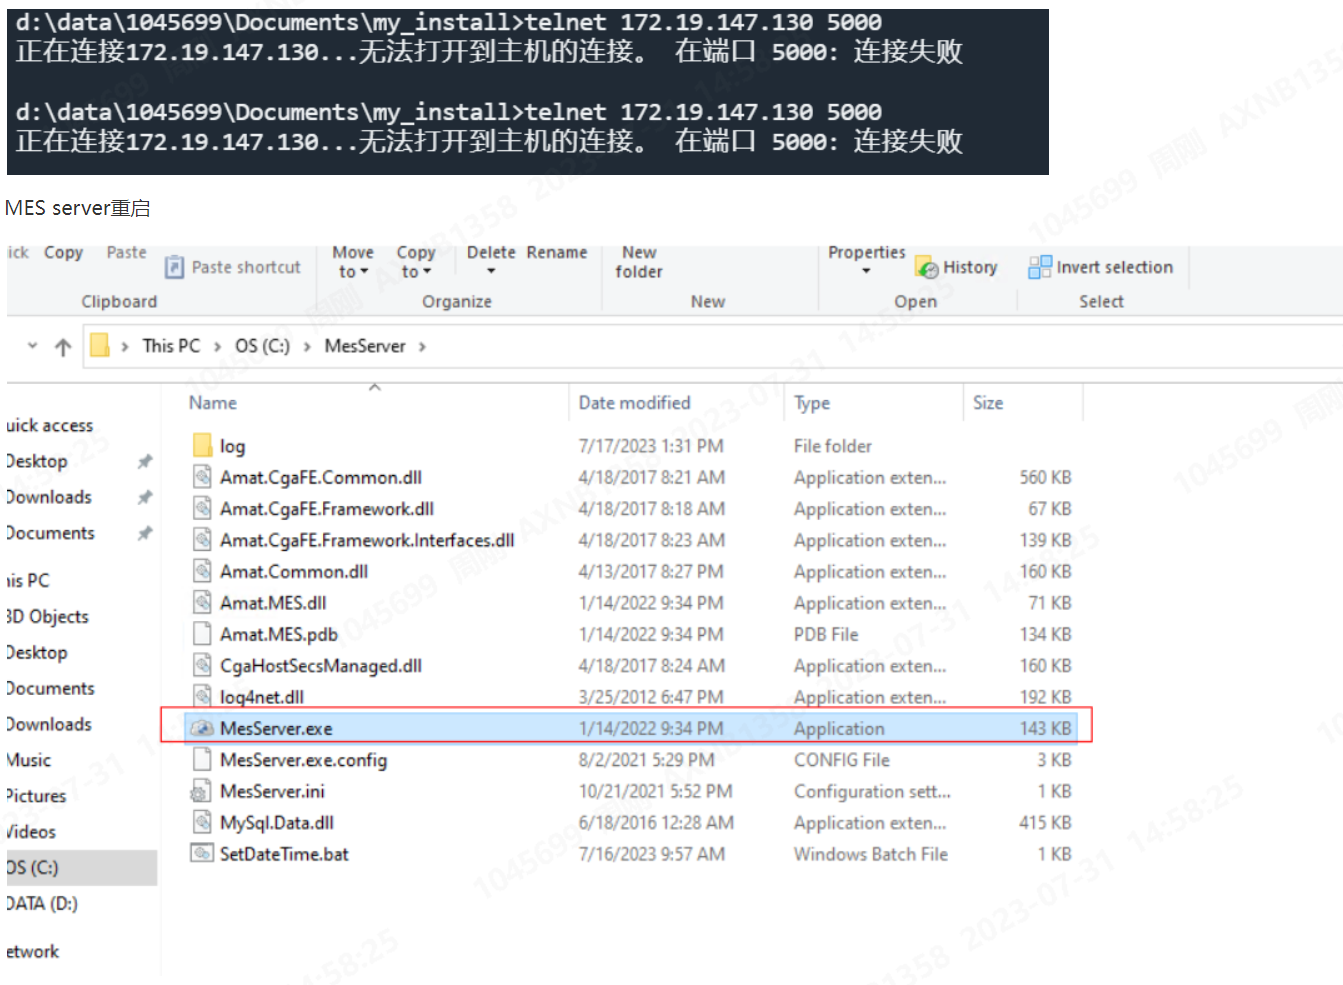This screenshot has width=1343, height=985.
Task: Select the MesServer.ini file name
Action: (272, 791)
